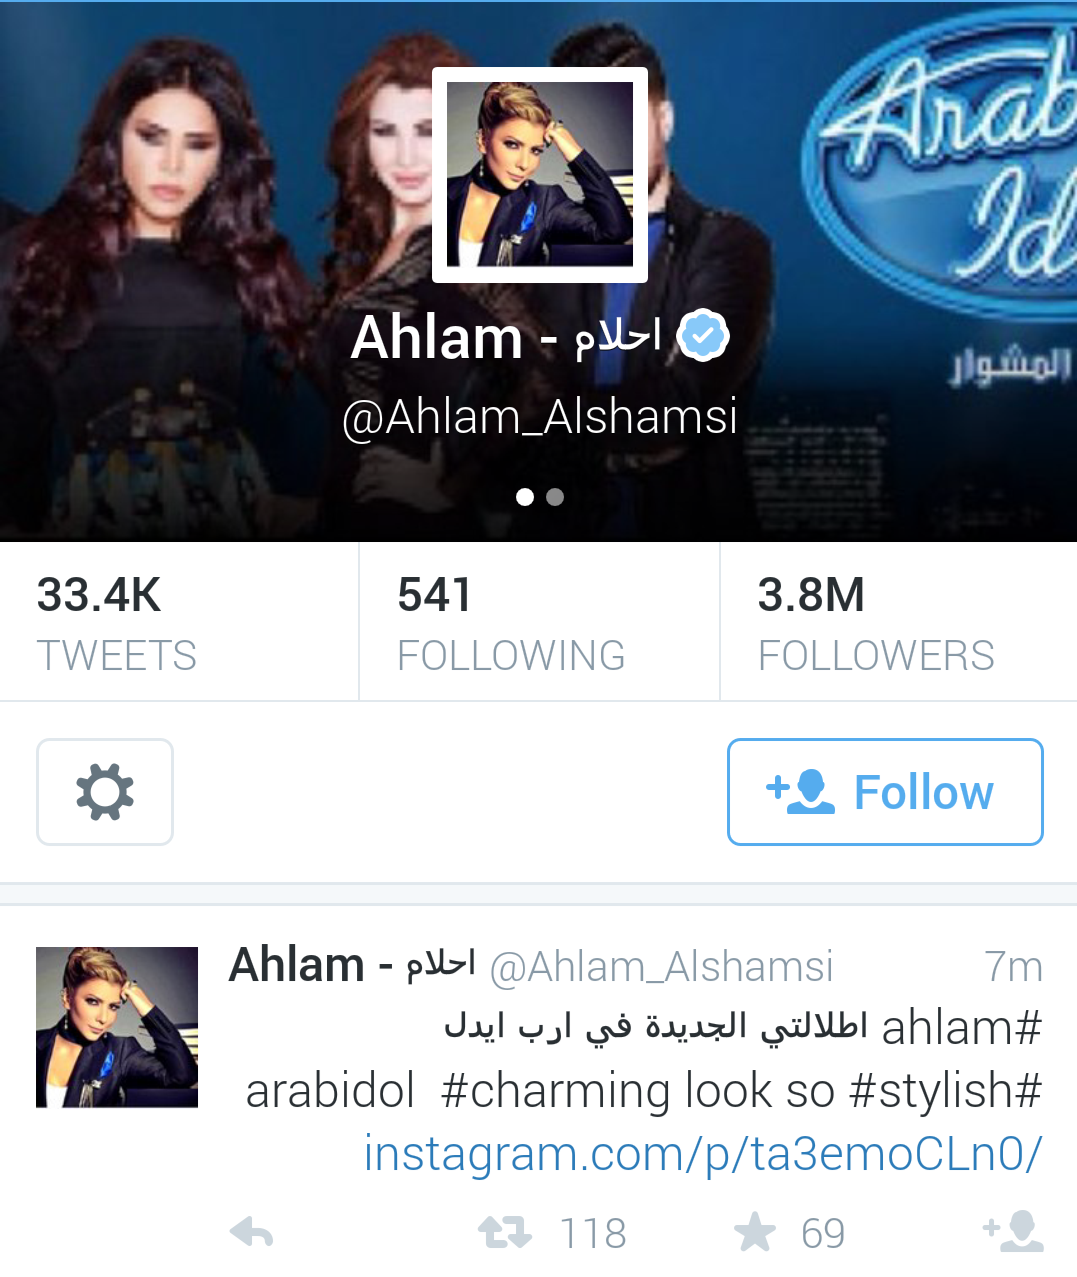This screenshot has height=1277, width=1077.
Task: Open the tweet author avatar thumbnail
Action: [117, 1027]
